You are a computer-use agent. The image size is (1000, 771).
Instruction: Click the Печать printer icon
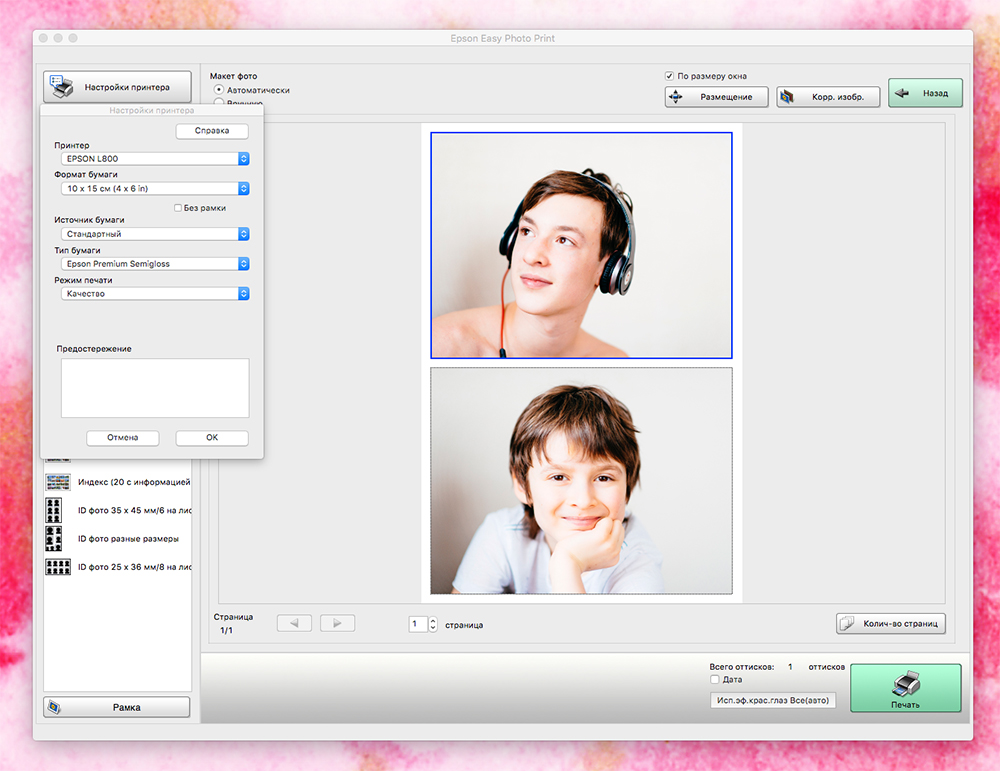[x=905, y=684]
